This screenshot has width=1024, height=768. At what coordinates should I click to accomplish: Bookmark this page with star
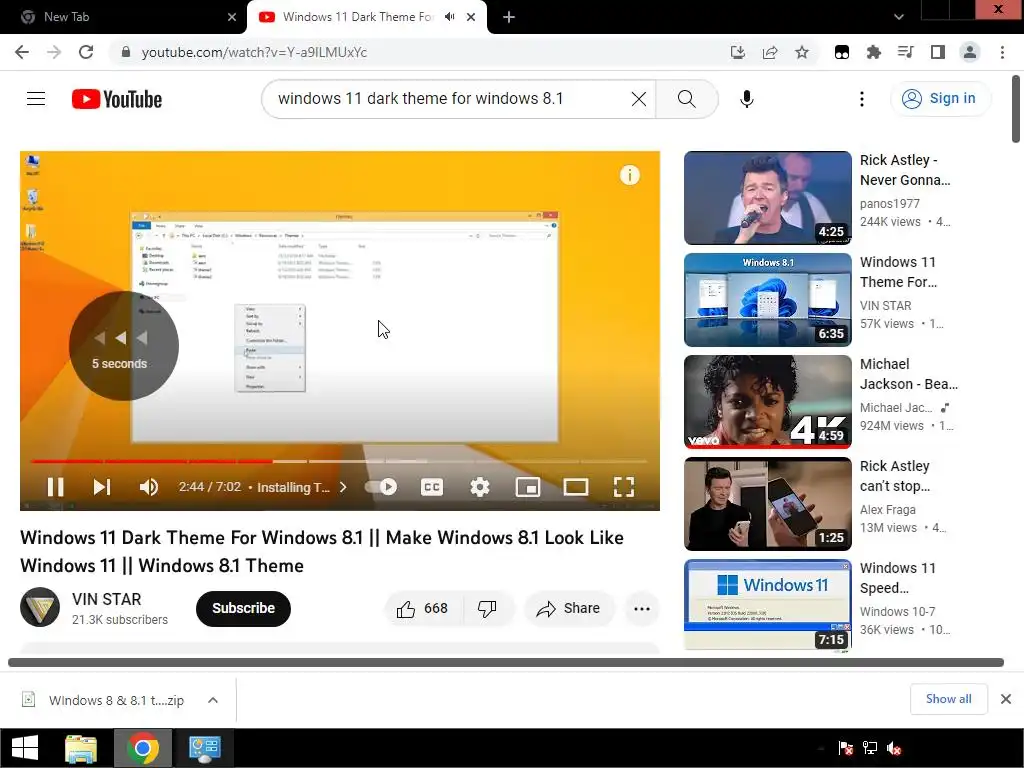click(x=802, y=52)
